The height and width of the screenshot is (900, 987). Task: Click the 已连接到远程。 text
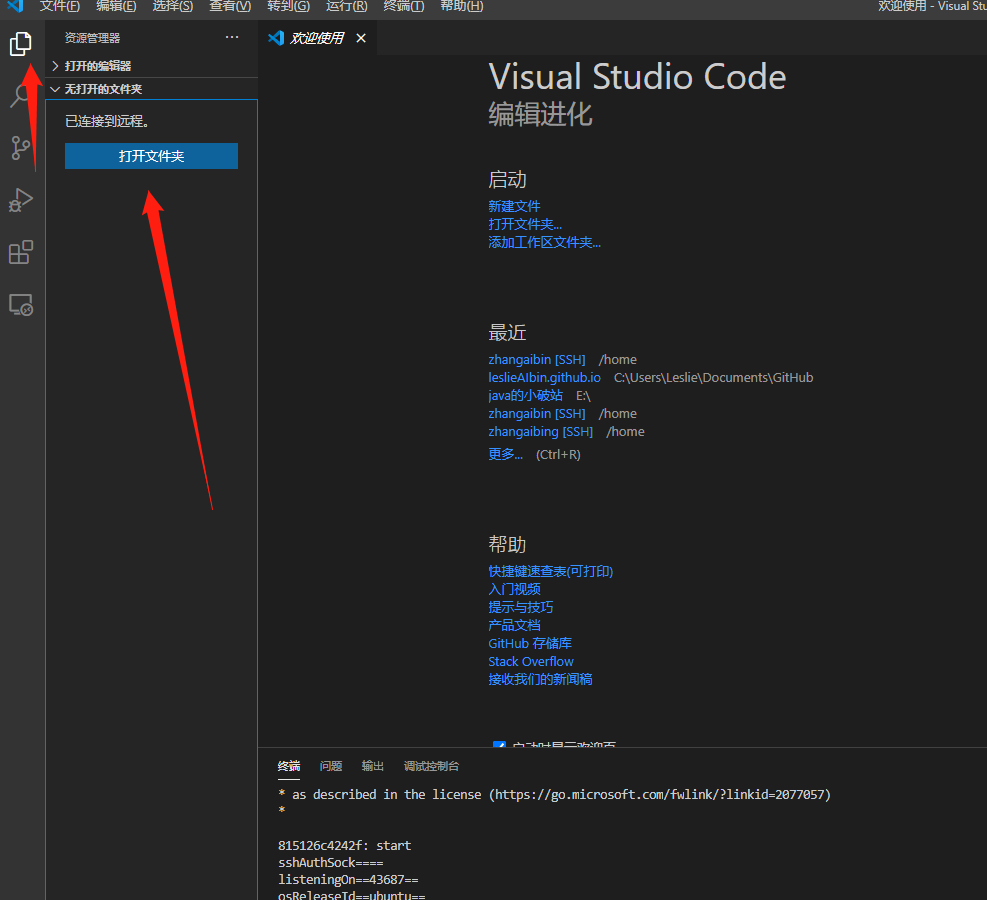click(x=107, y=121)
